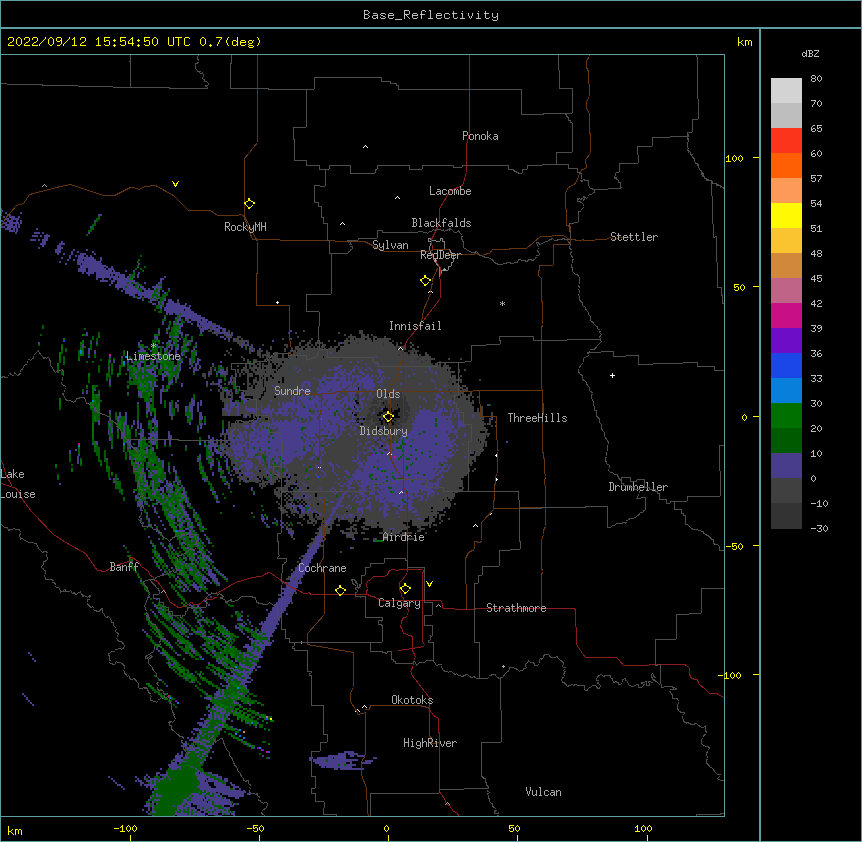
Task: Click the Airdrie city label
Action: (404, 537)
